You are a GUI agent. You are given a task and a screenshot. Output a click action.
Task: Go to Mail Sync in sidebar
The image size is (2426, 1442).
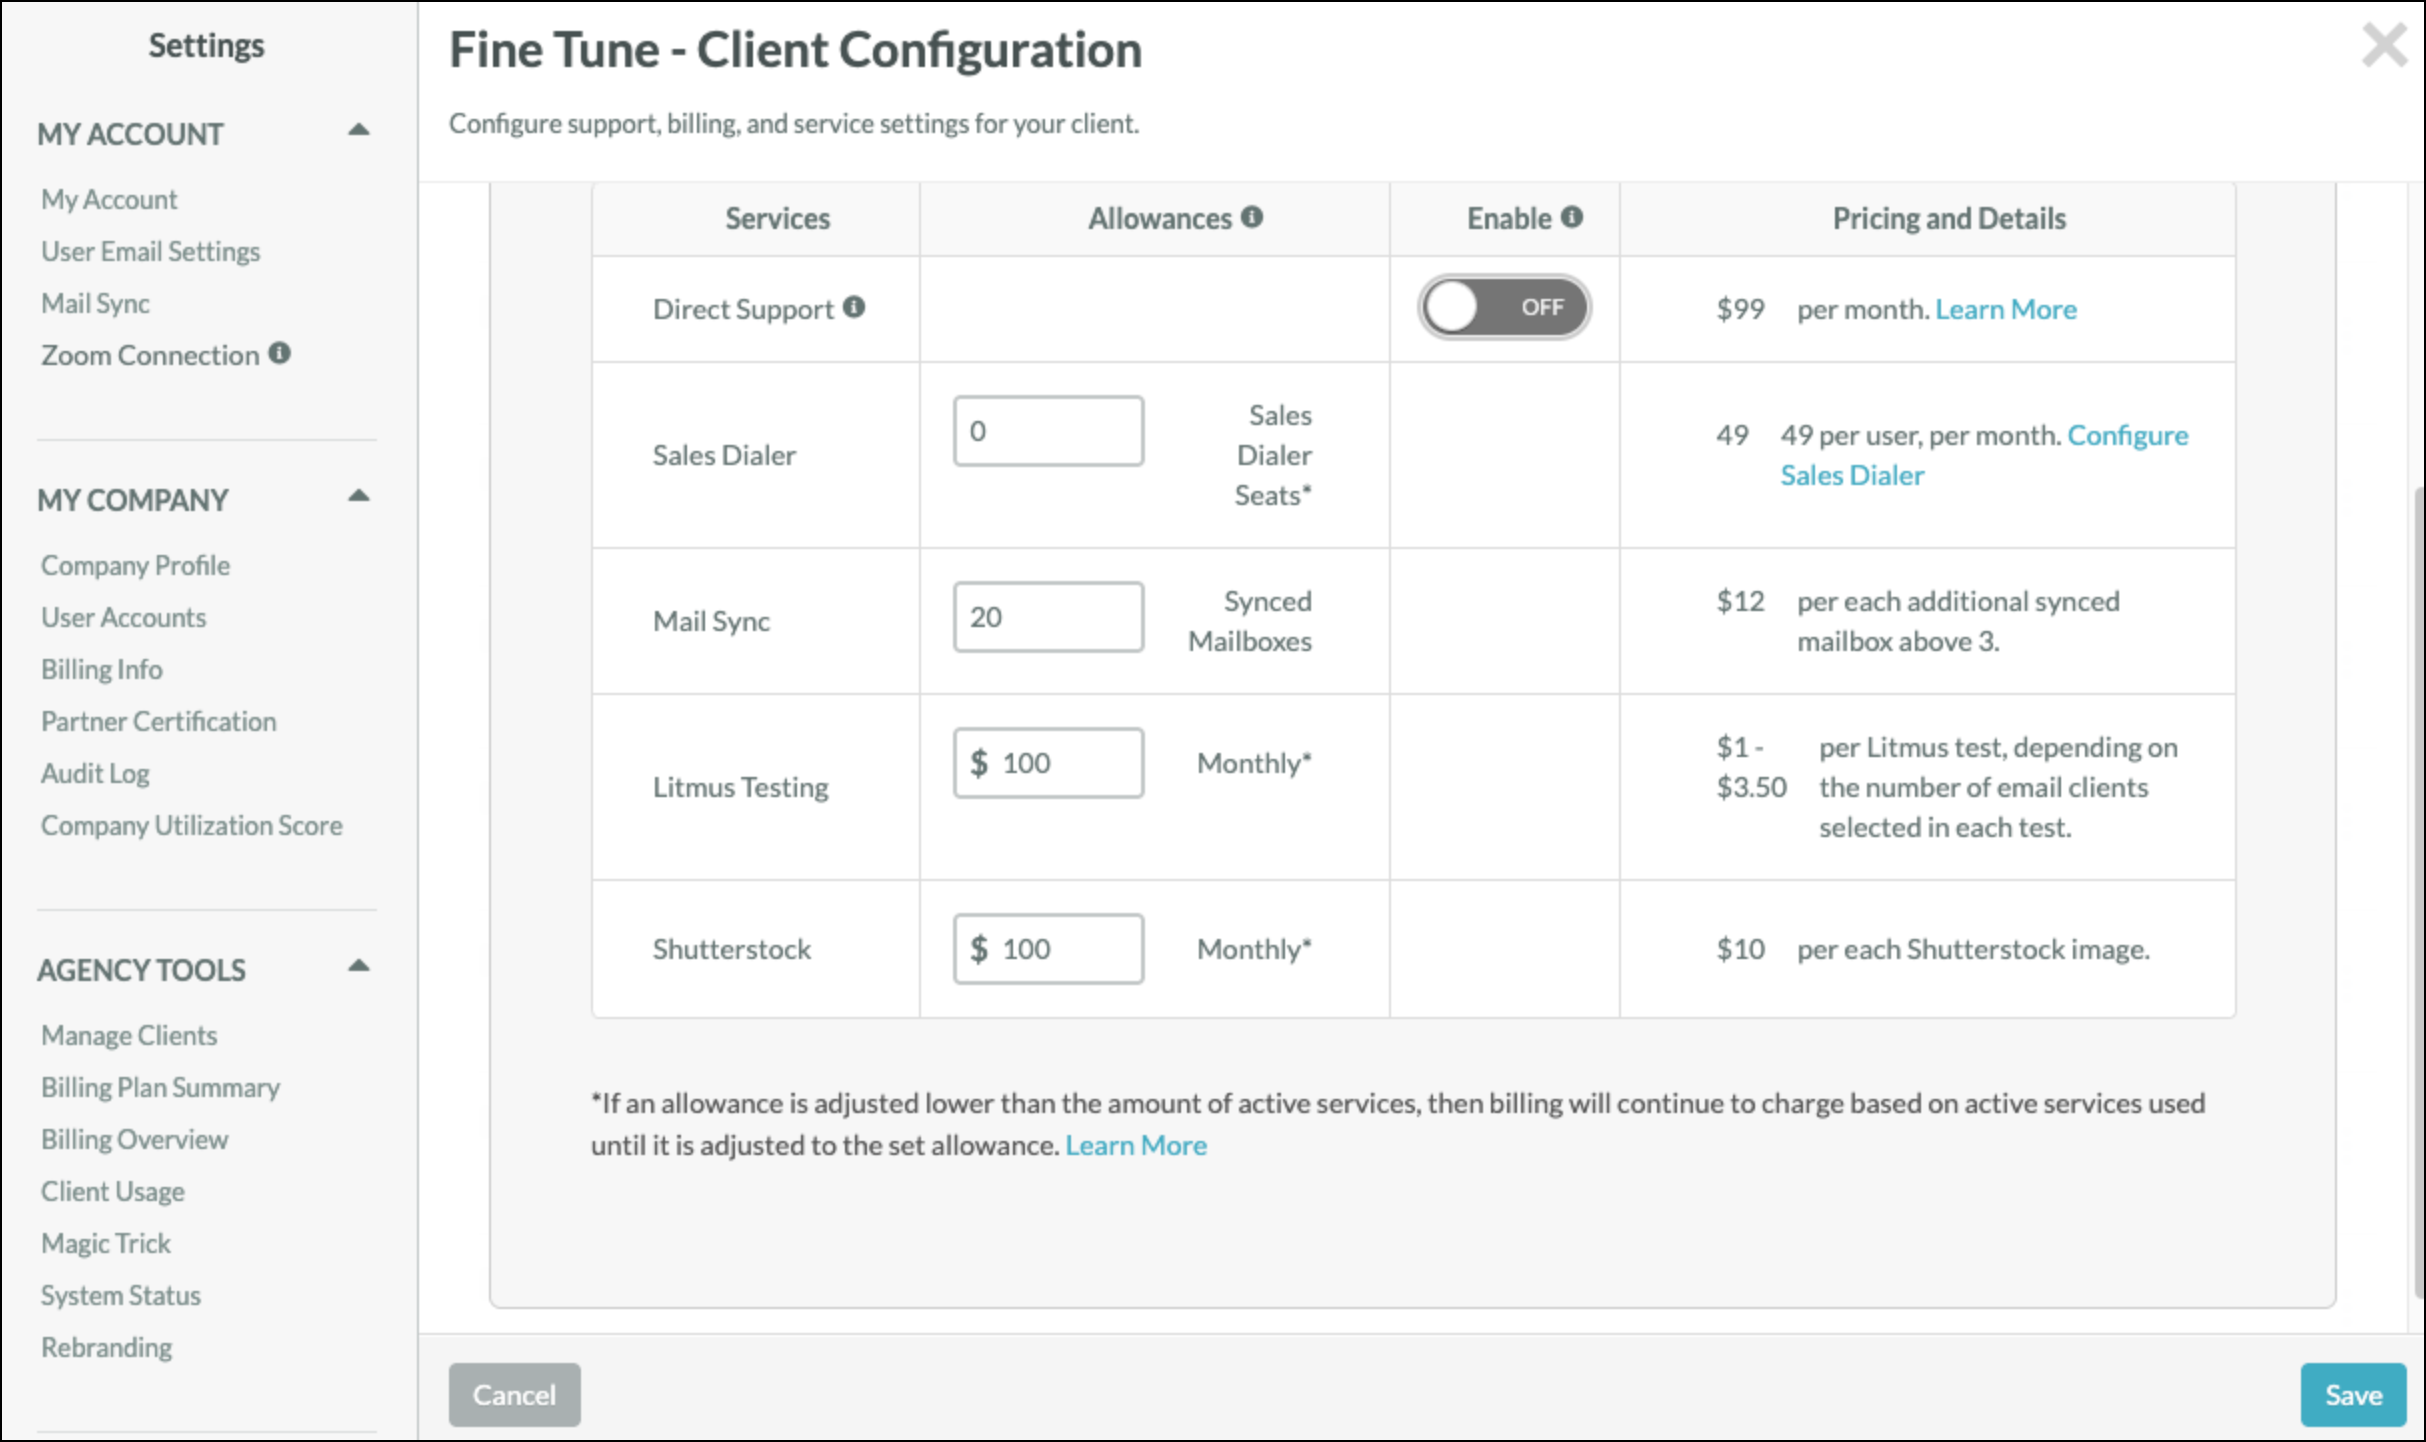pos(96,303)
